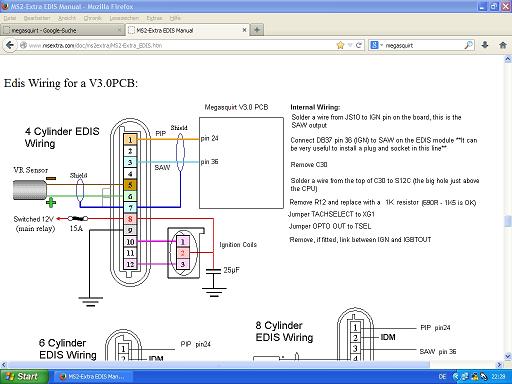
Task: Open the Datei menu
Action: 10,18
